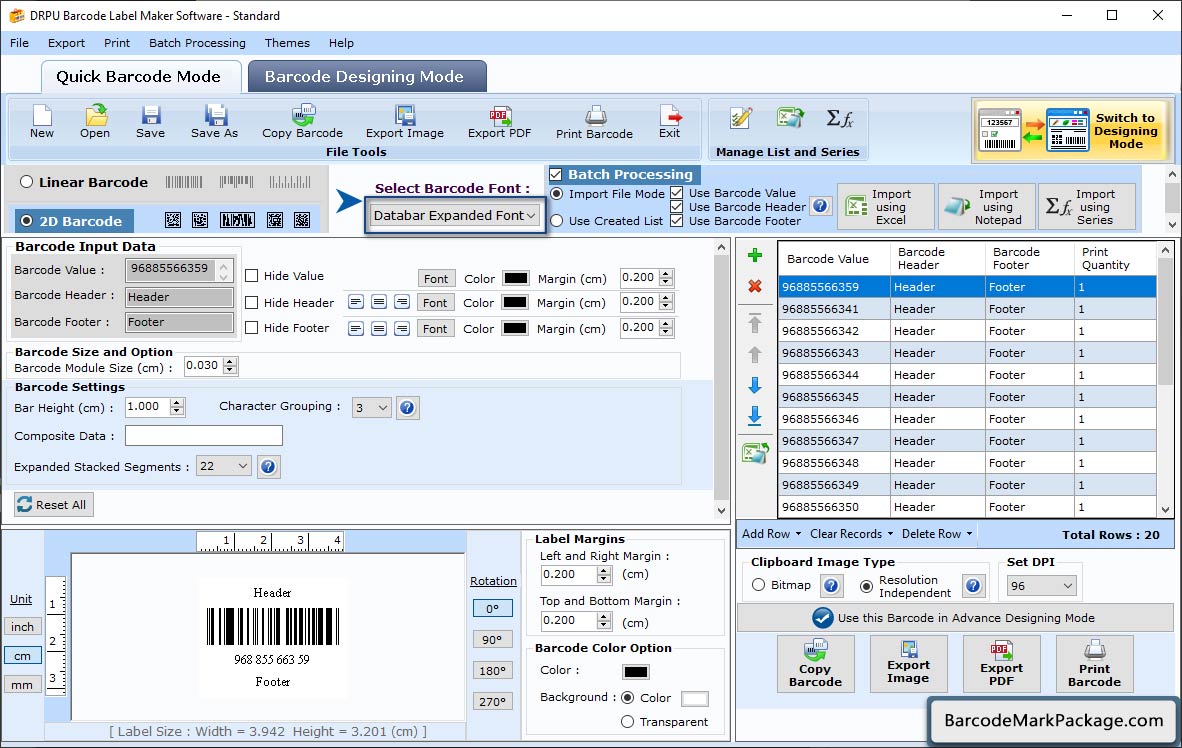Set rotation to 270°
Viewport: 1182px width, 748px height.
pos(492,701)
